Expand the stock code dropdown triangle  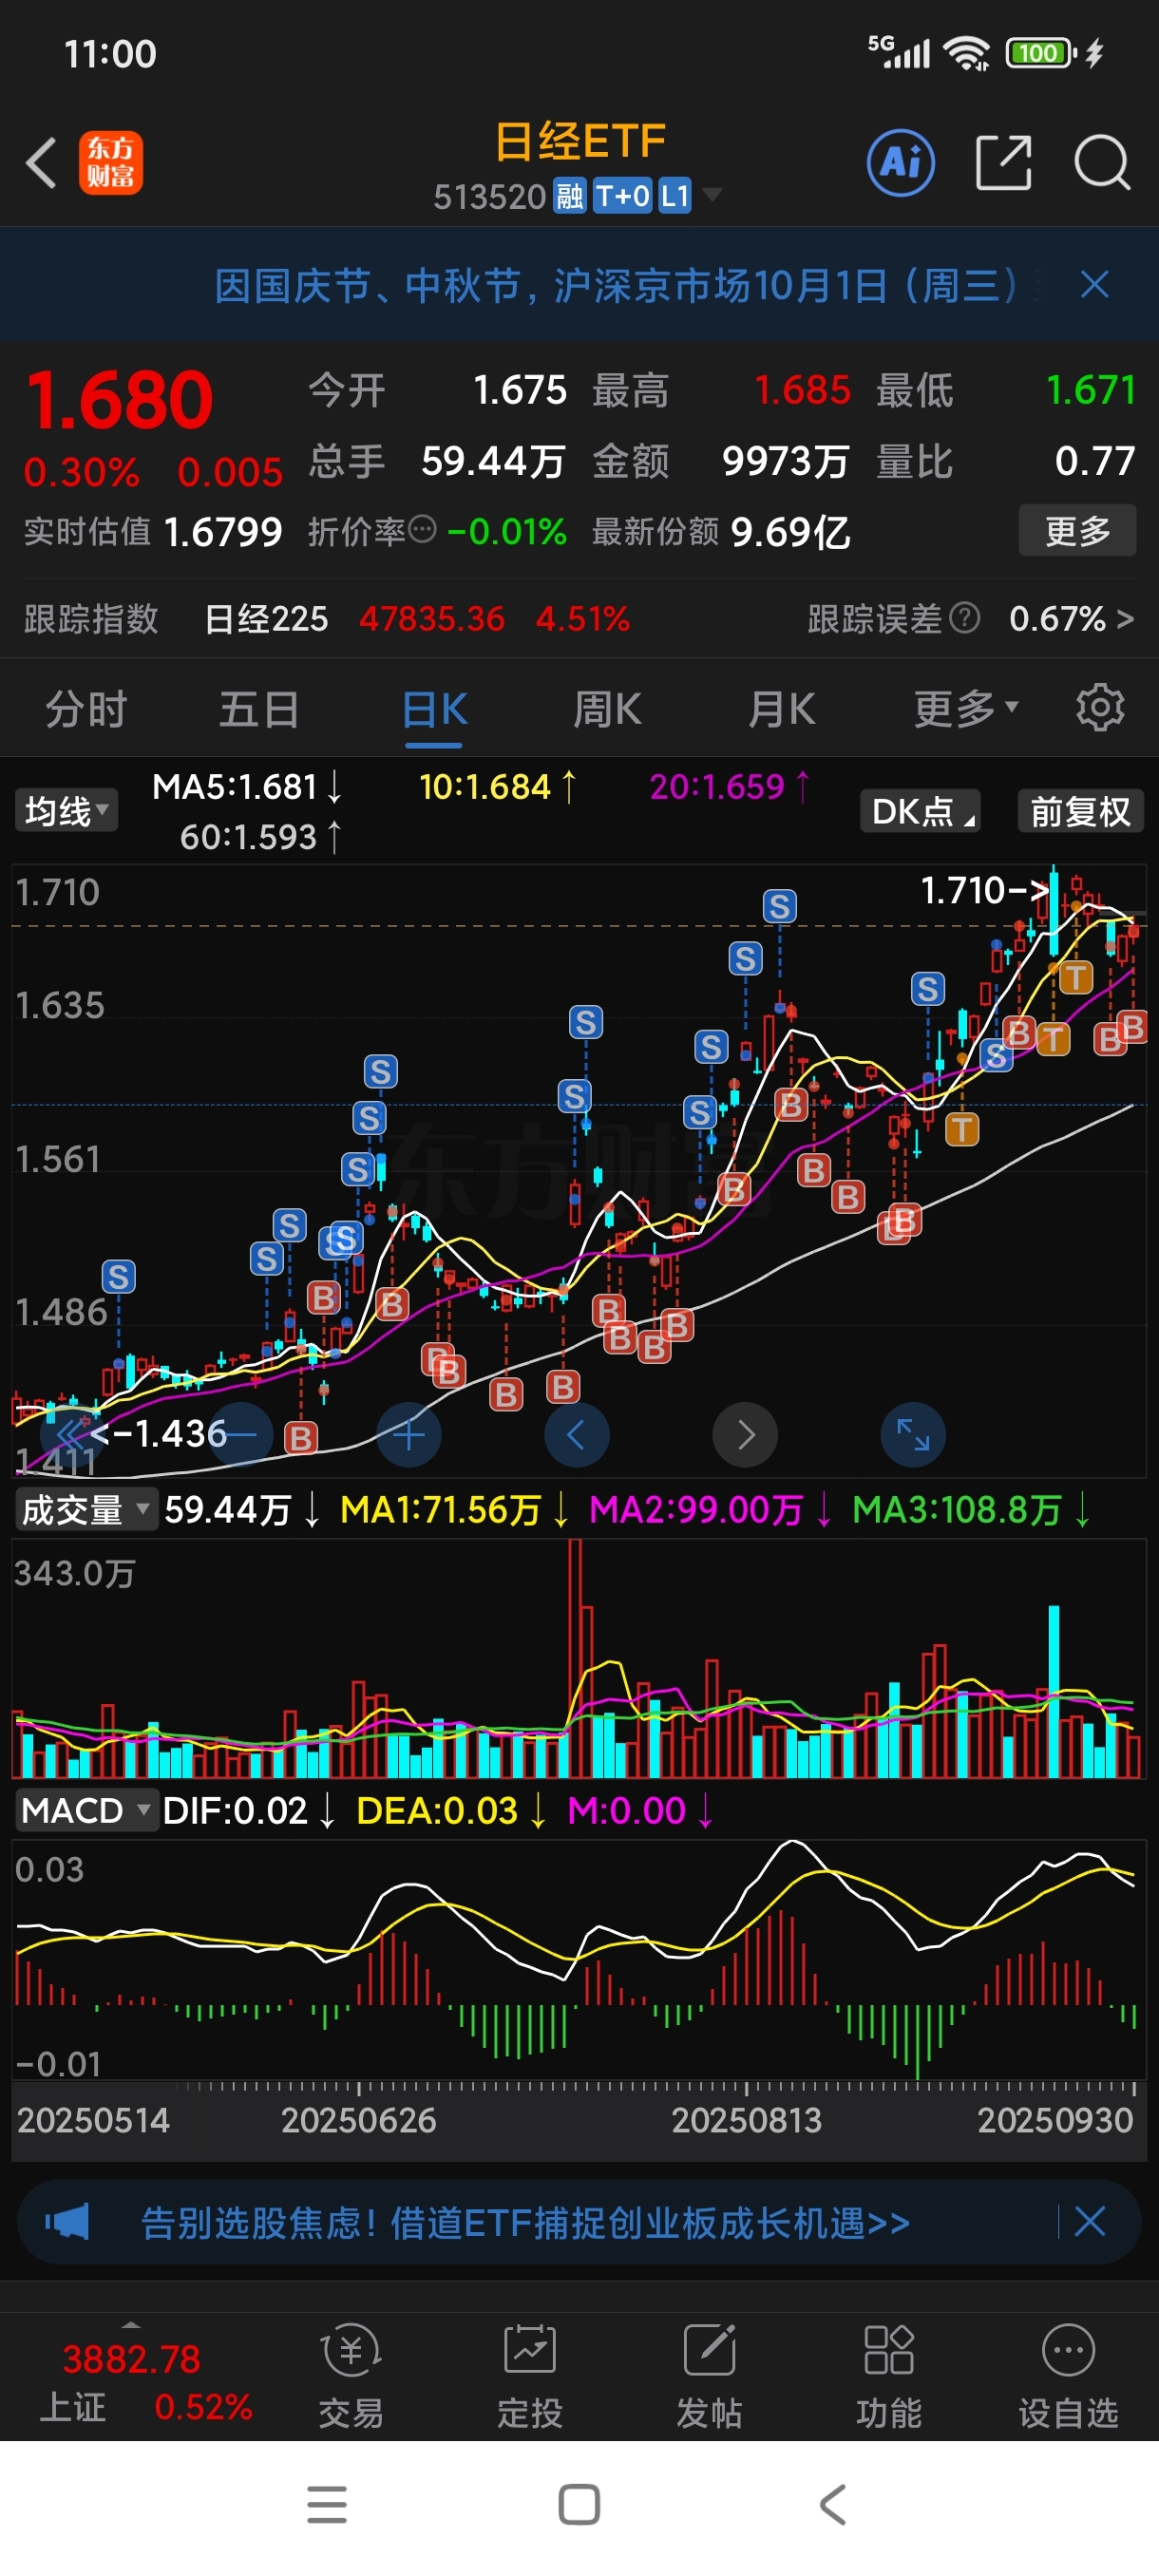click(x=711, y=194)
